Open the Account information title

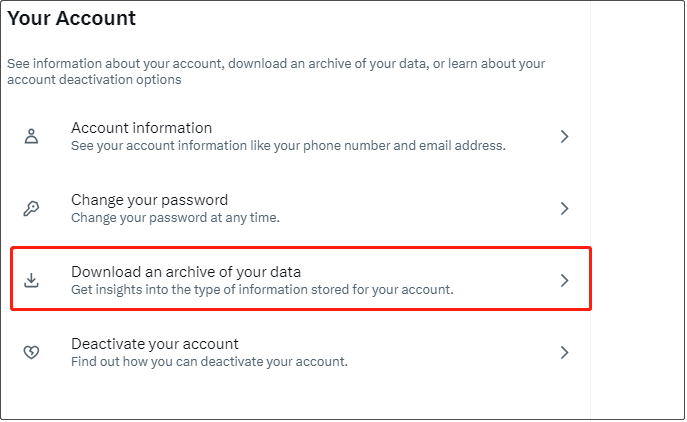click(x=141, y=128)
